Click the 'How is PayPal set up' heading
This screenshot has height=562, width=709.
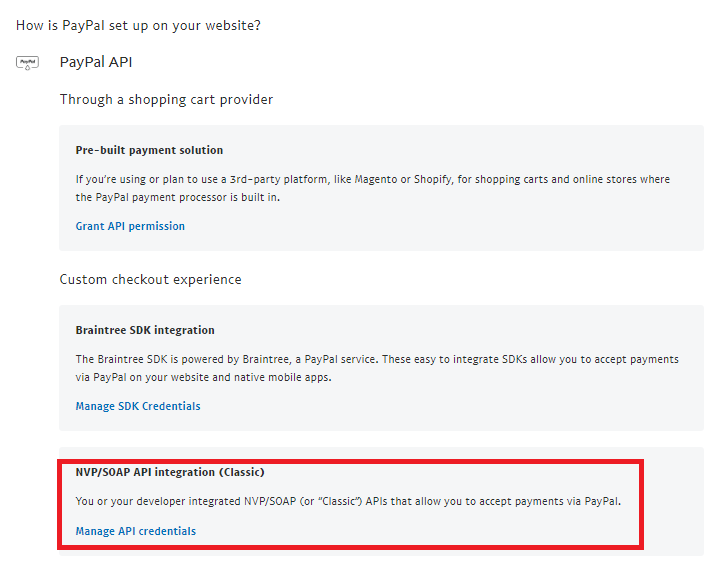coord(139,24)
